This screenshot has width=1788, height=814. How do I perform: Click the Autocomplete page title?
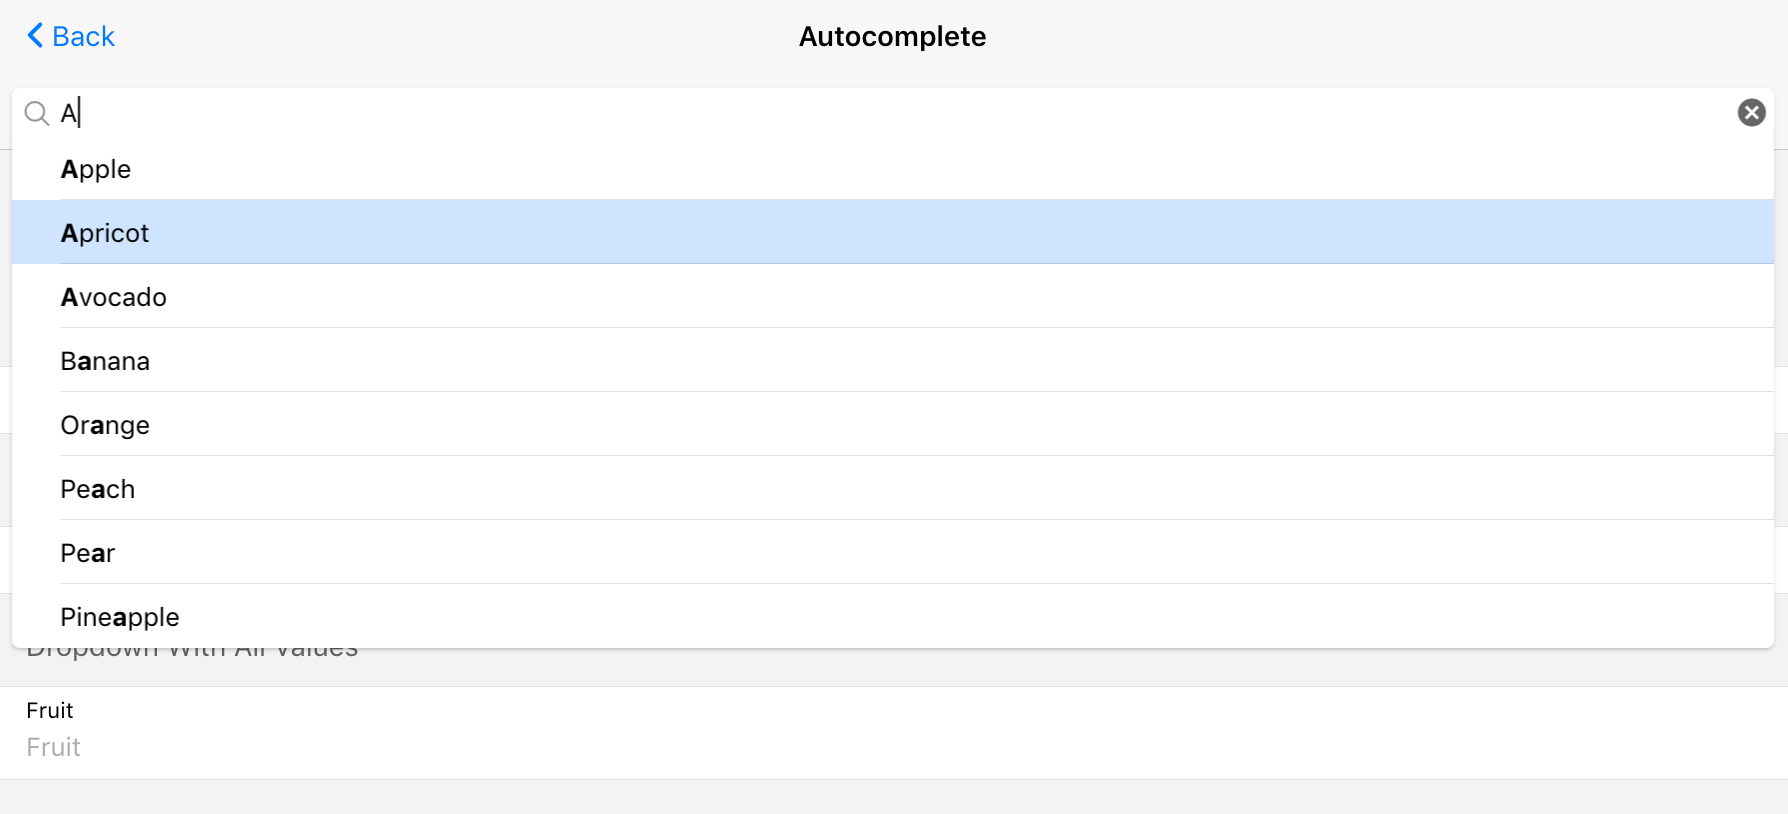pyautogui.click(x=892, y=37)
